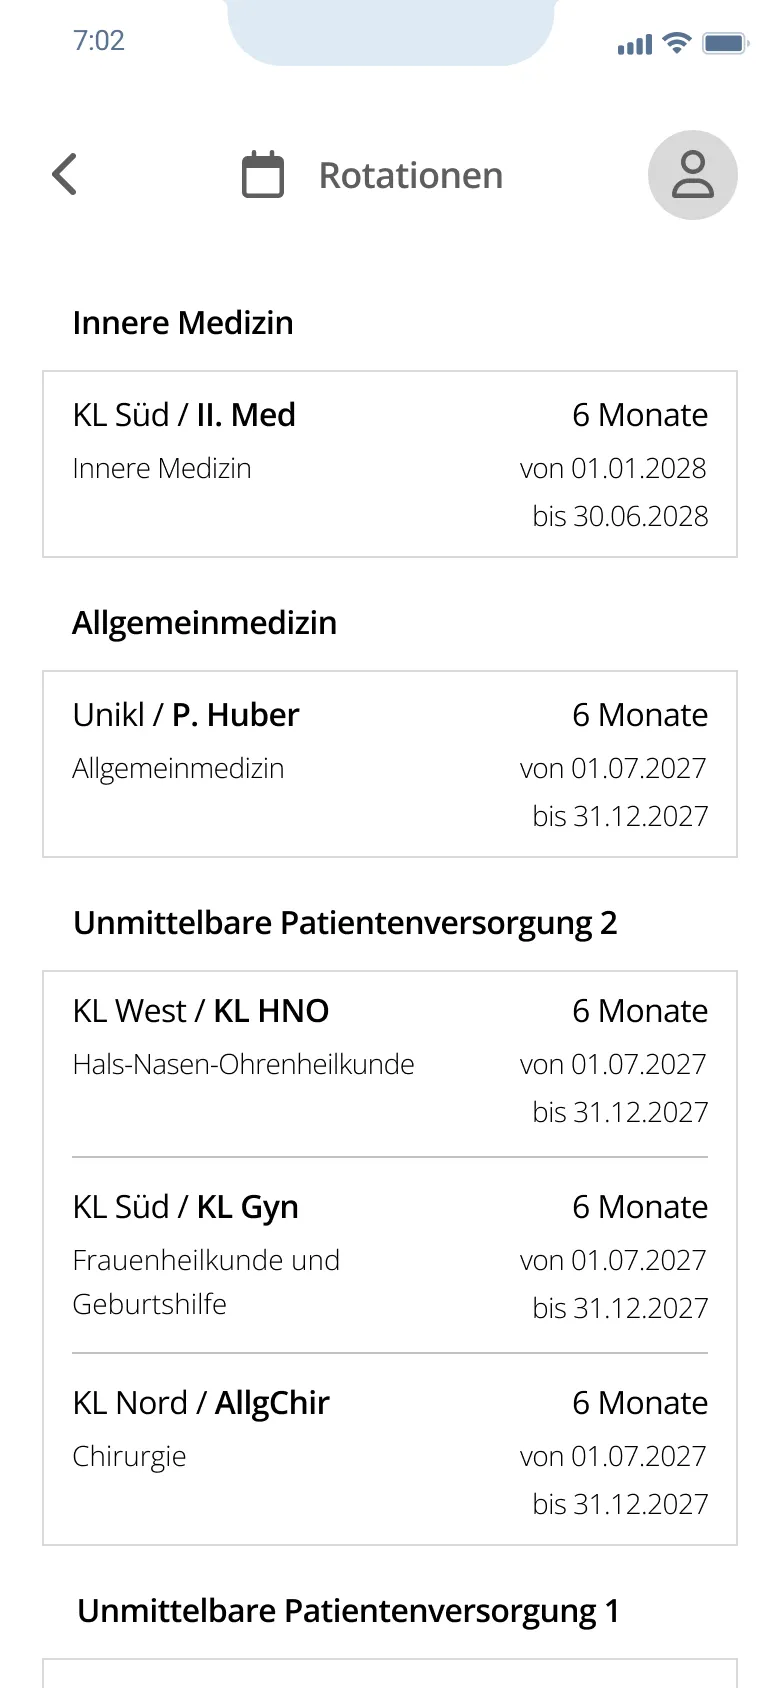Image resolution: width=780 pixels, height=1688 pixels.
Task: Tap the Rotationen page title
Action: click(x=410, y=176)
